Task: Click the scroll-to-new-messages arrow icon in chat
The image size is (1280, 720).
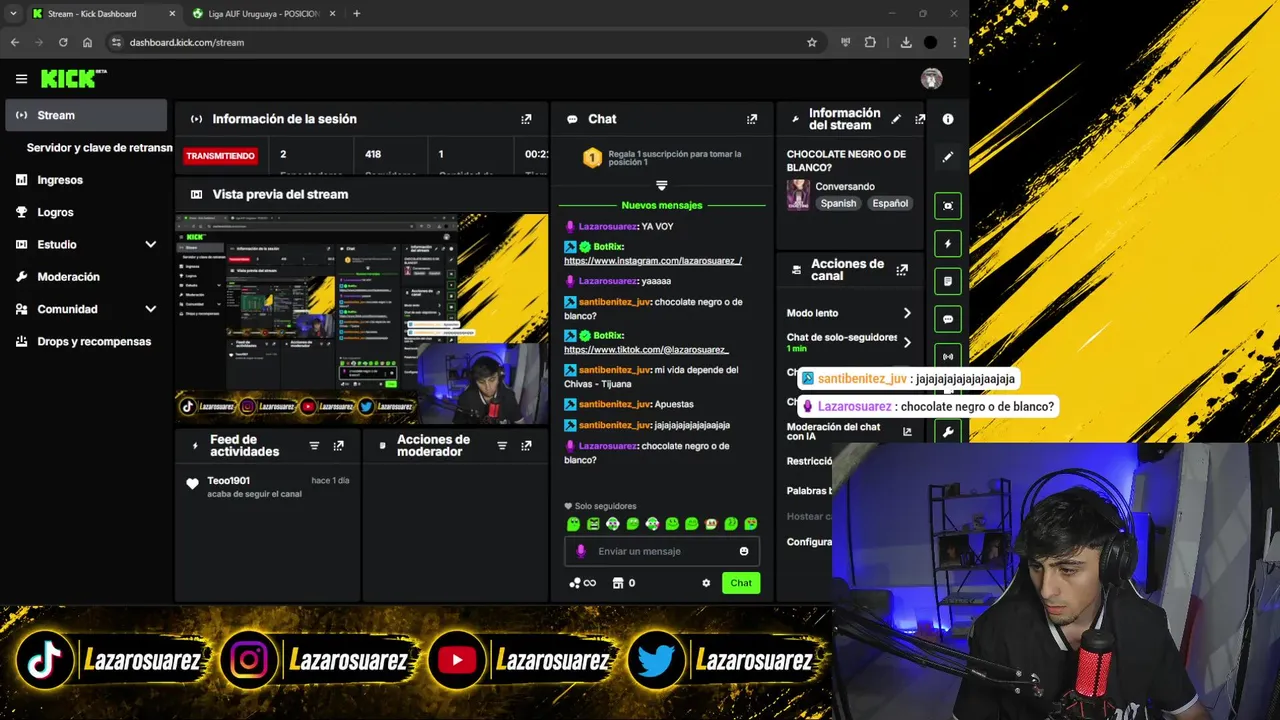Action: click(x=661, y=185)
